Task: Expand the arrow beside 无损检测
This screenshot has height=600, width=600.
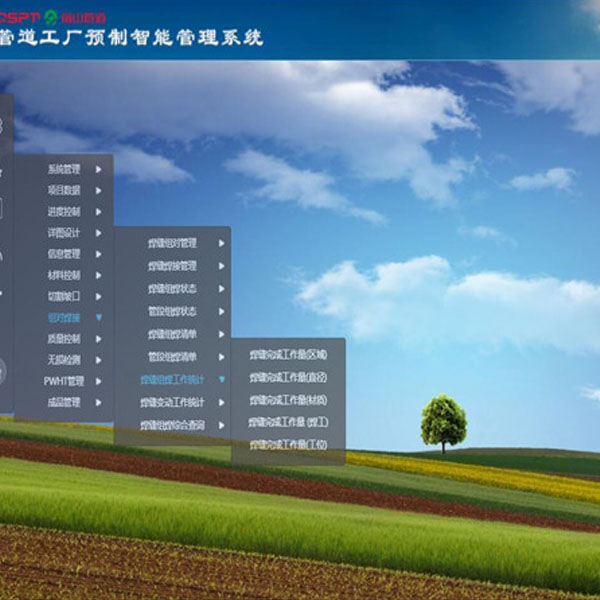Action: 98,359
